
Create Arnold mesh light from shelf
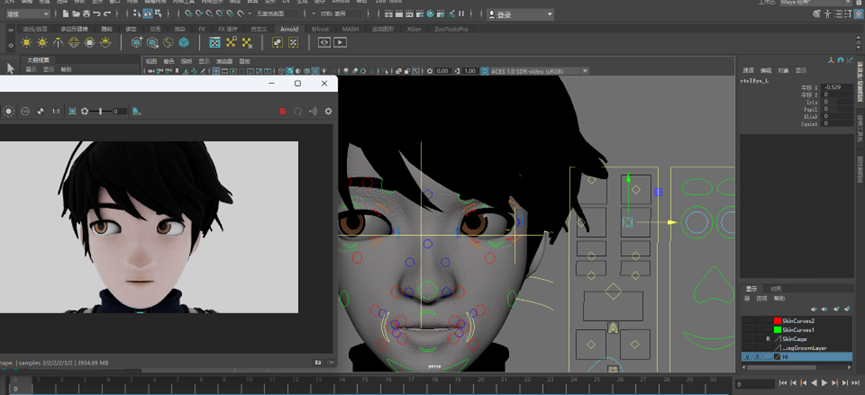coord(42,42)
